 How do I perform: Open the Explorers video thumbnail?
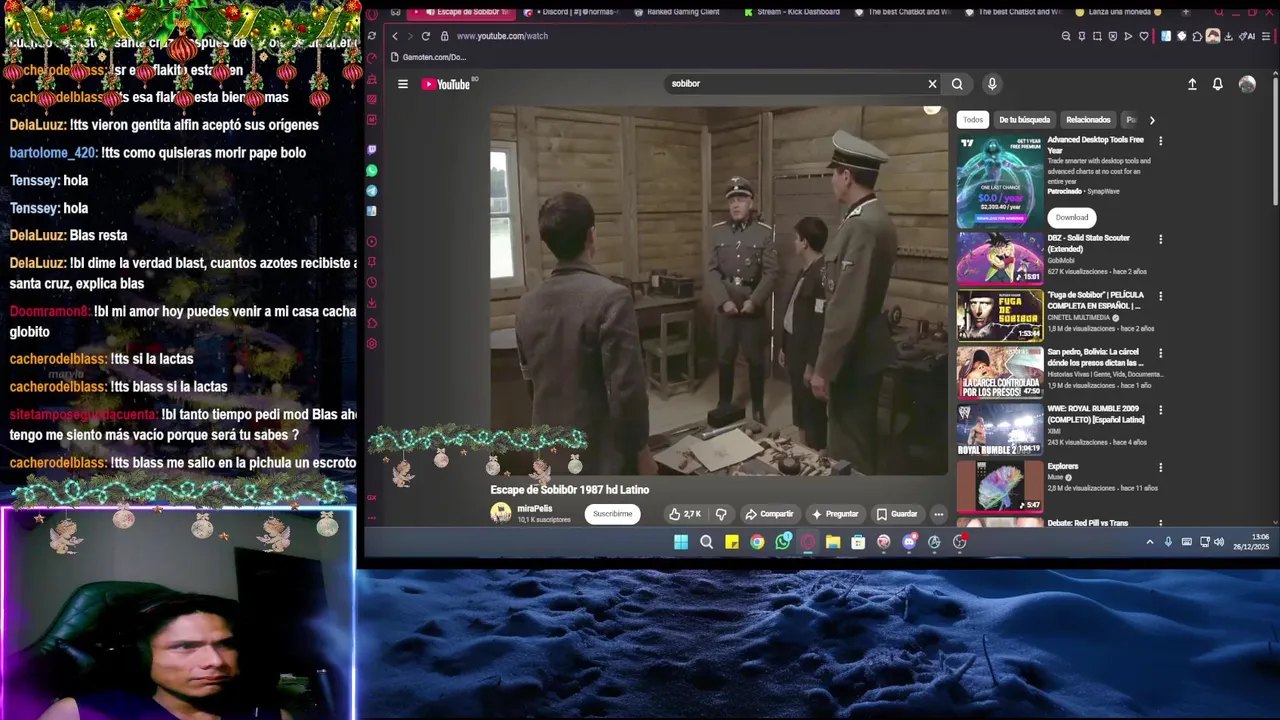coord(1000,487)
